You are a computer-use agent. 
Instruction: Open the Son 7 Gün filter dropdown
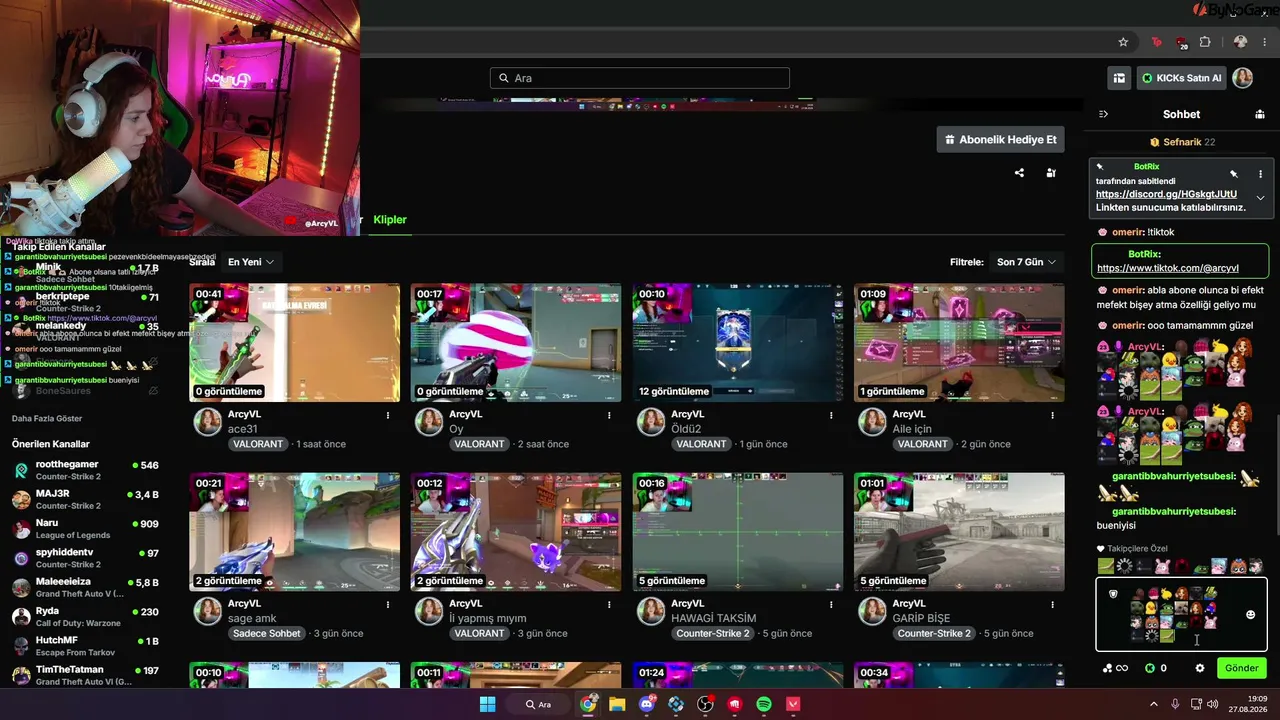pos(1027,262)
